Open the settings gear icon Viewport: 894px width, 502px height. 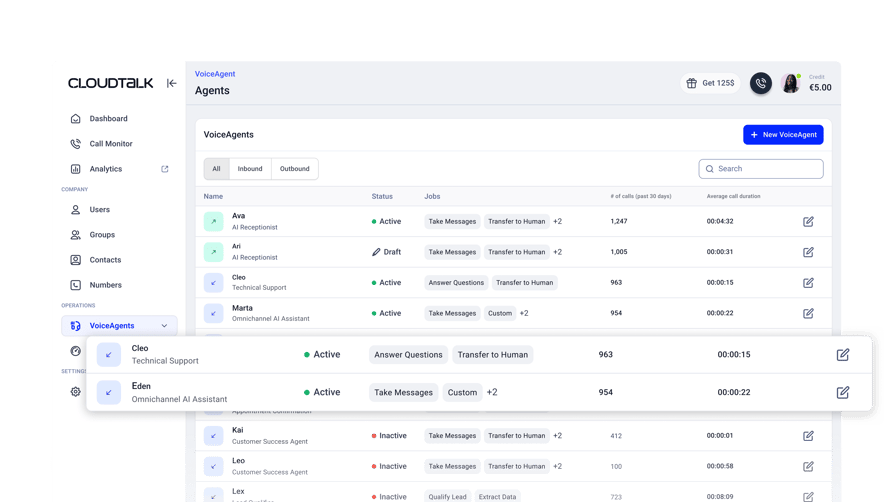click(x=75, y=392)
